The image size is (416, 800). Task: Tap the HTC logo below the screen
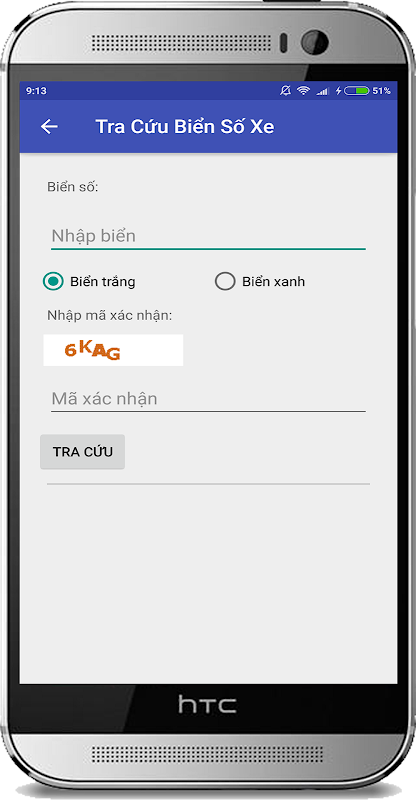[x=207, y=705]
